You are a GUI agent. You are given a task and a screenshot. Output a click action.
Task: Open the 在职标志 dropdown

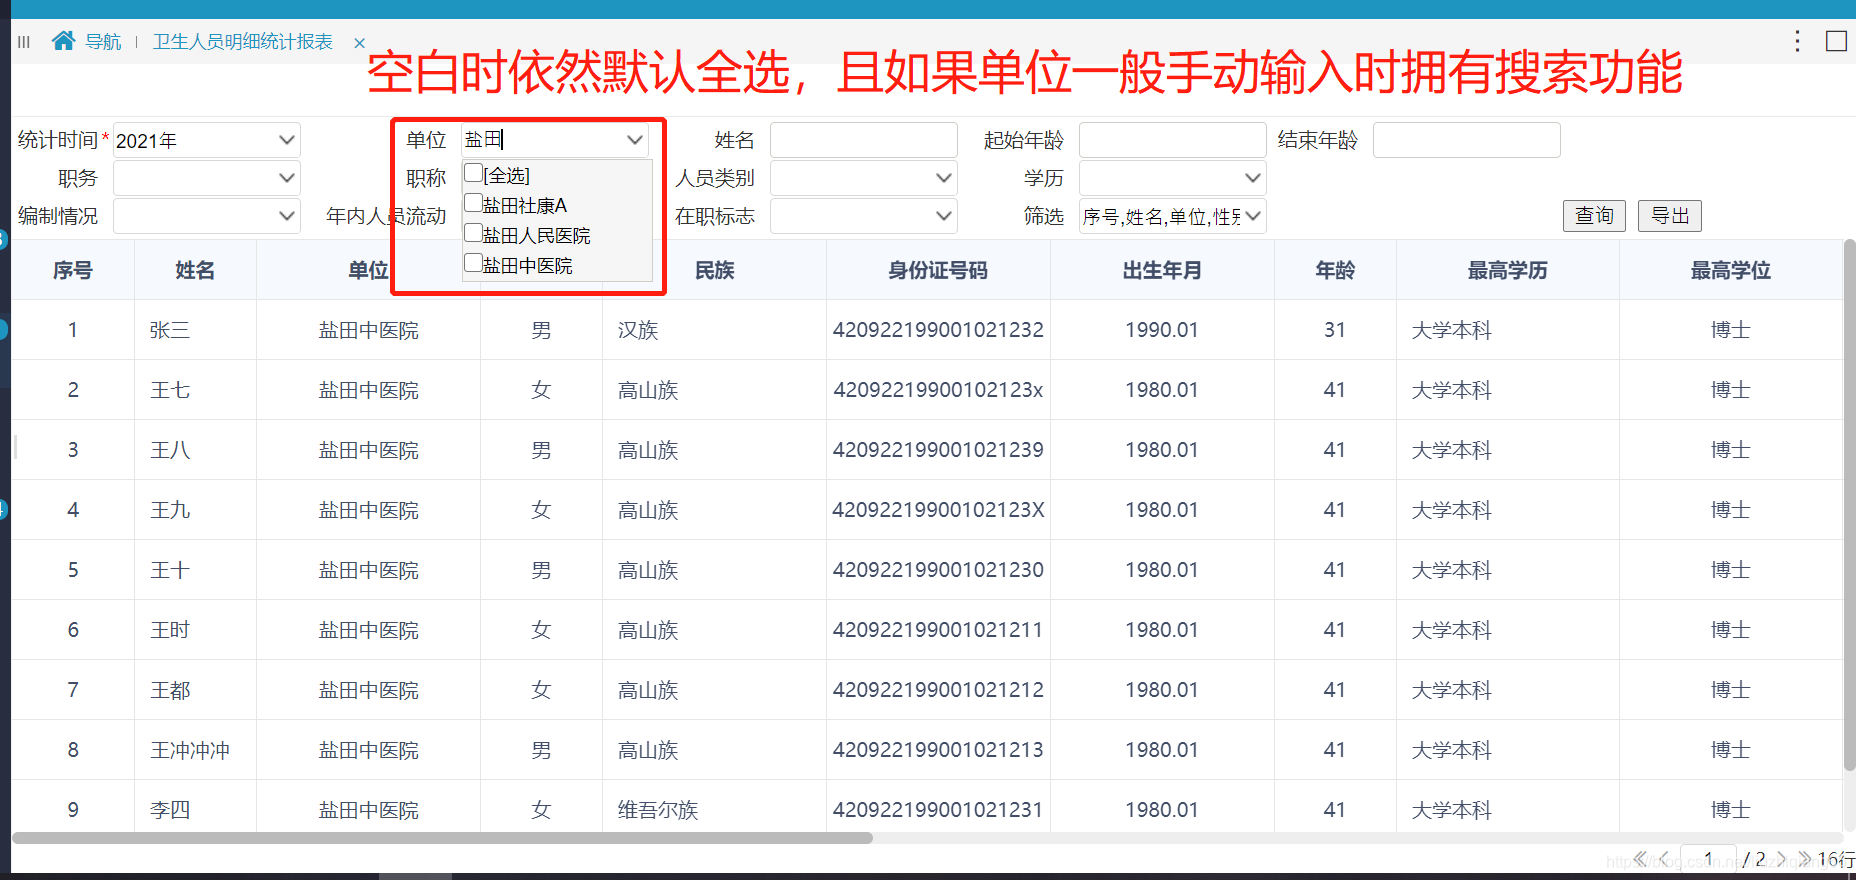[x=863, y=216]
